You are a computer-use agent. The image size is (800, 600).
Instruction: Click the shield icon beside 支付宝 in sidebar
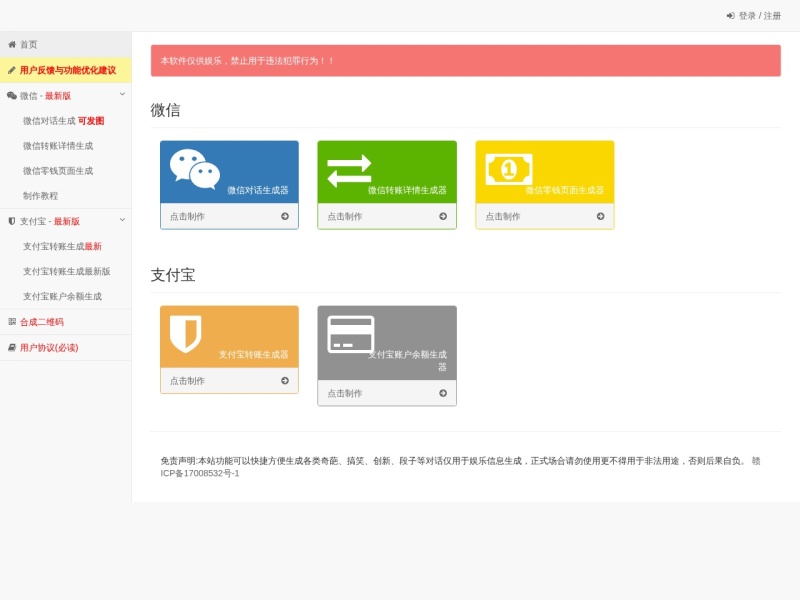[12, 221]
